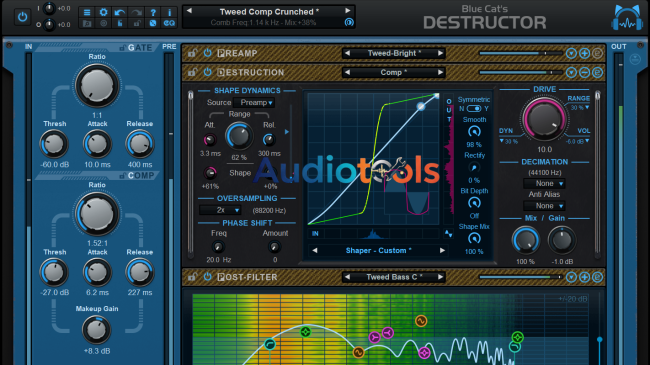Open the settings gear icon
Image resolution: width=650 pixels, height=365 pixels.
tap(103, 12)
